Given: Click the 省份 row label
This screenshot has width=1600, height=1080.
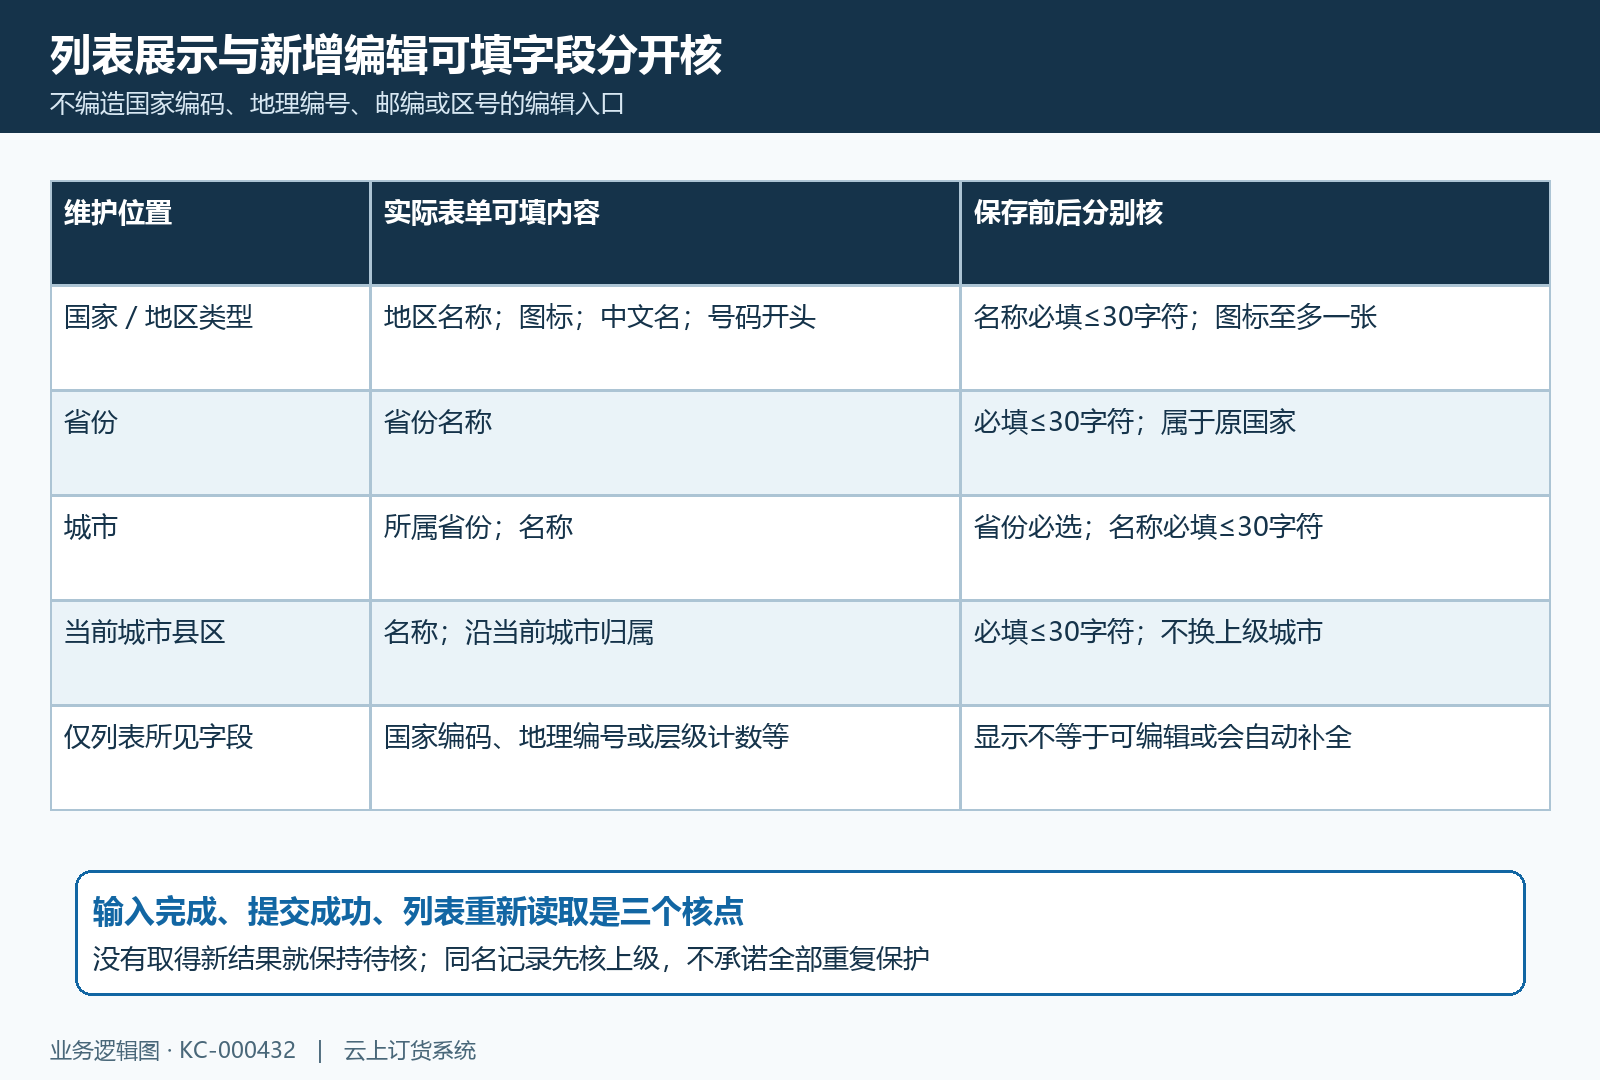Looking at the screenshot, I should [210, 443].
